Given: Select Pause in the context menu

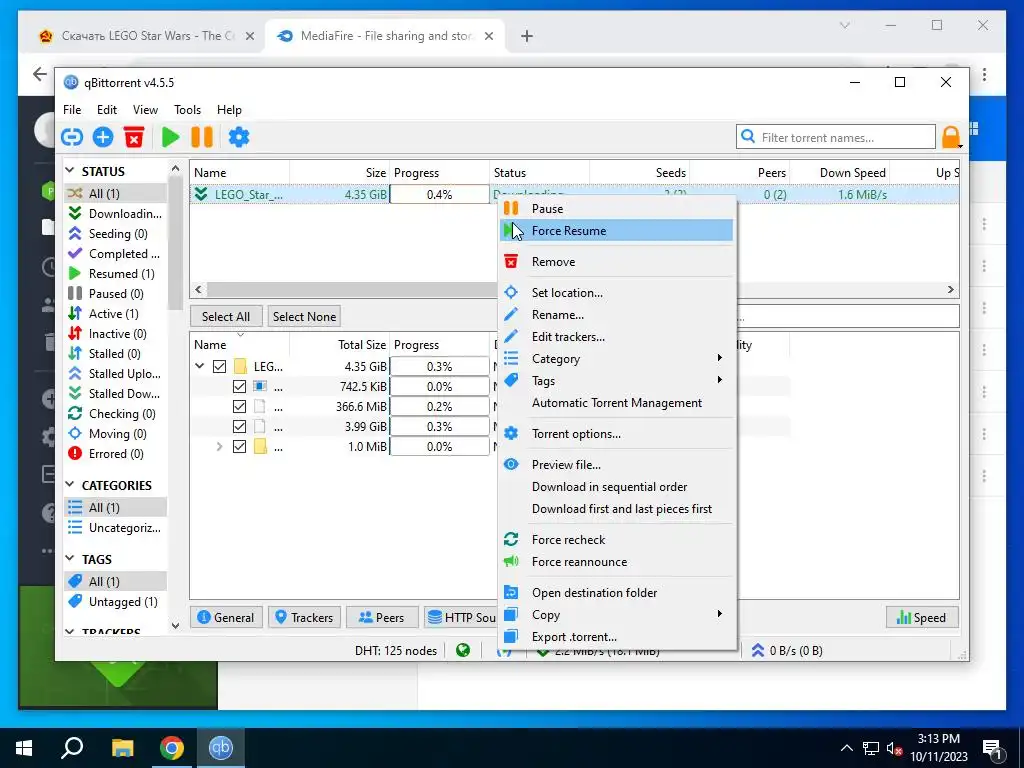Looking at the screenshot, I should [616, 209].
